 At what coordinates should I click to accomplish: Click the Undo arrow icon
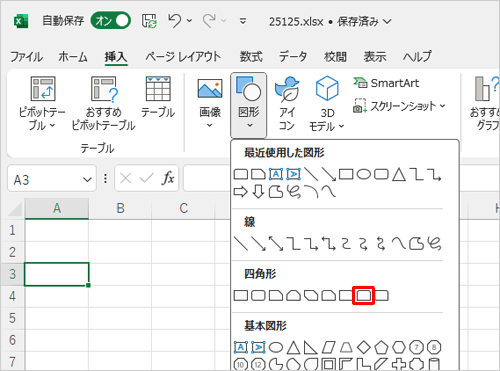click(x=175, y=21)
